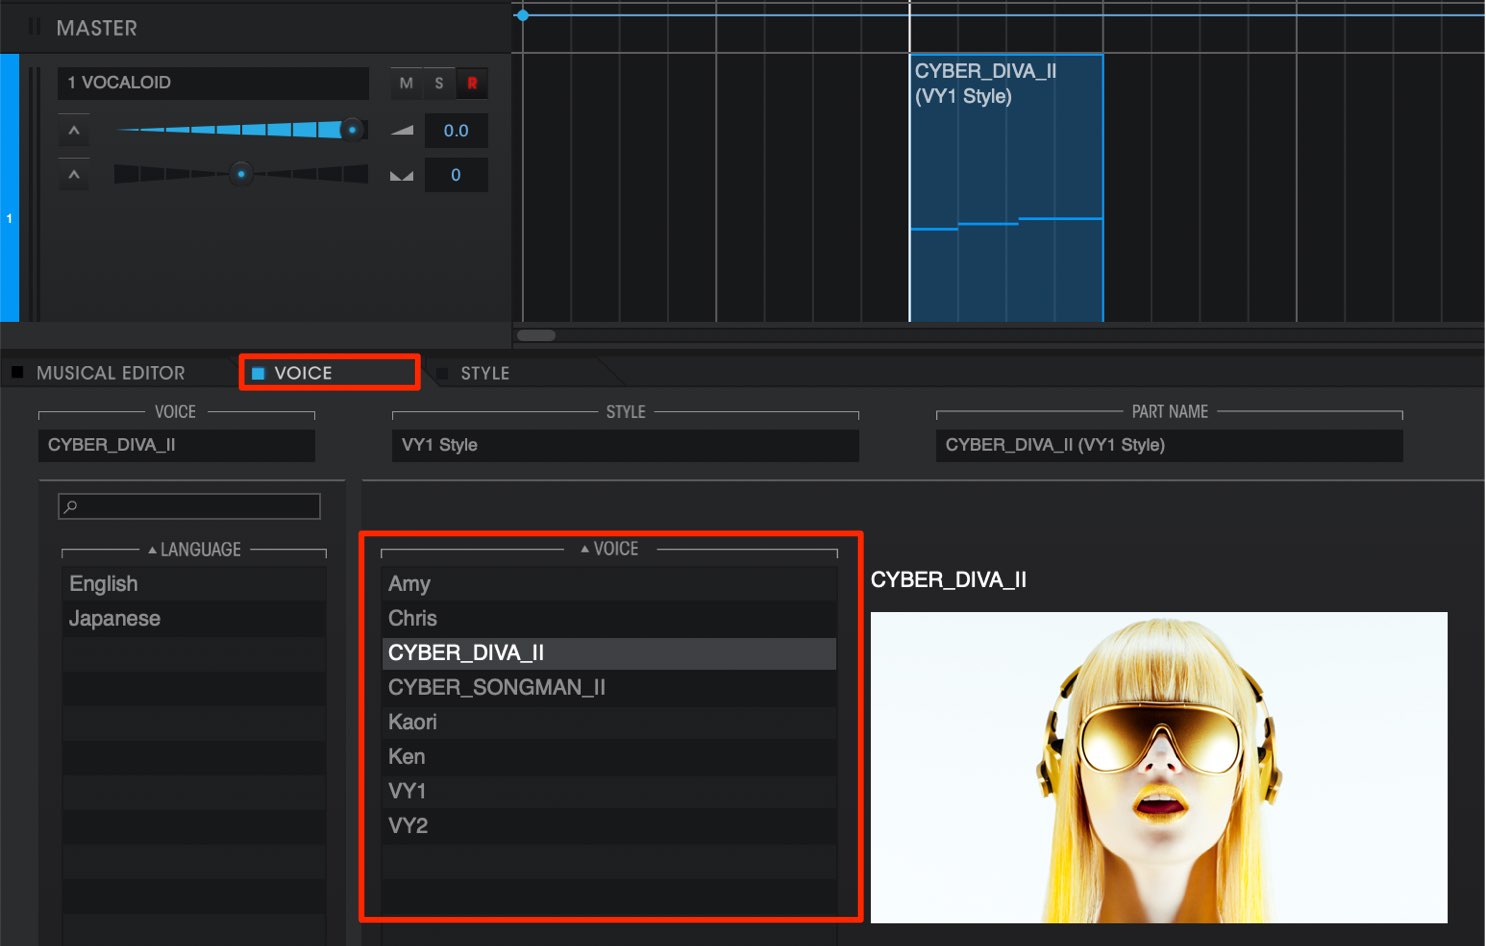Click the pan icon beside 0 value
The width and height of the screenshot is (1486, 946).
coord(402,175)
